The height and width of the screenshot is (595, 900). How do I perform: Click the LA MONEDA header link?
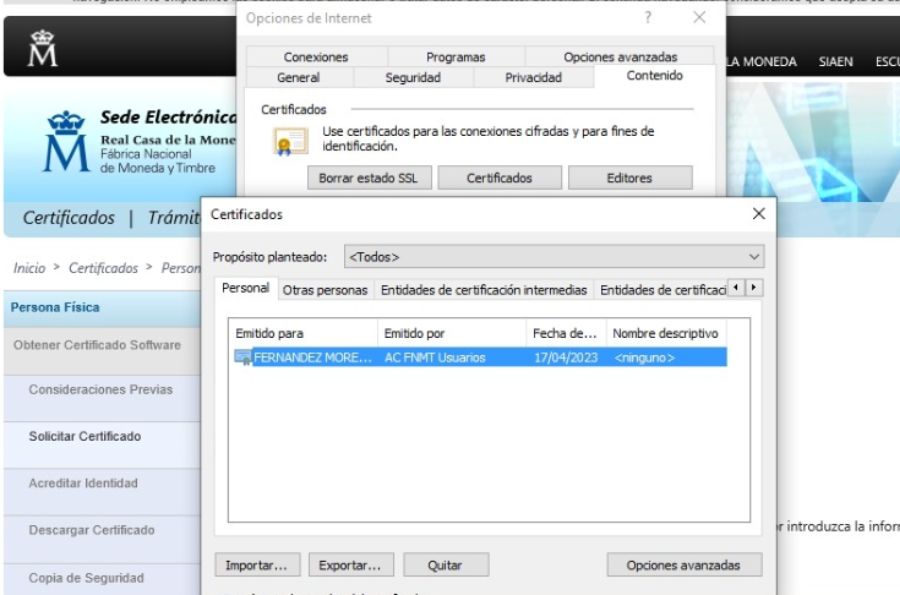tap(762, 62)
